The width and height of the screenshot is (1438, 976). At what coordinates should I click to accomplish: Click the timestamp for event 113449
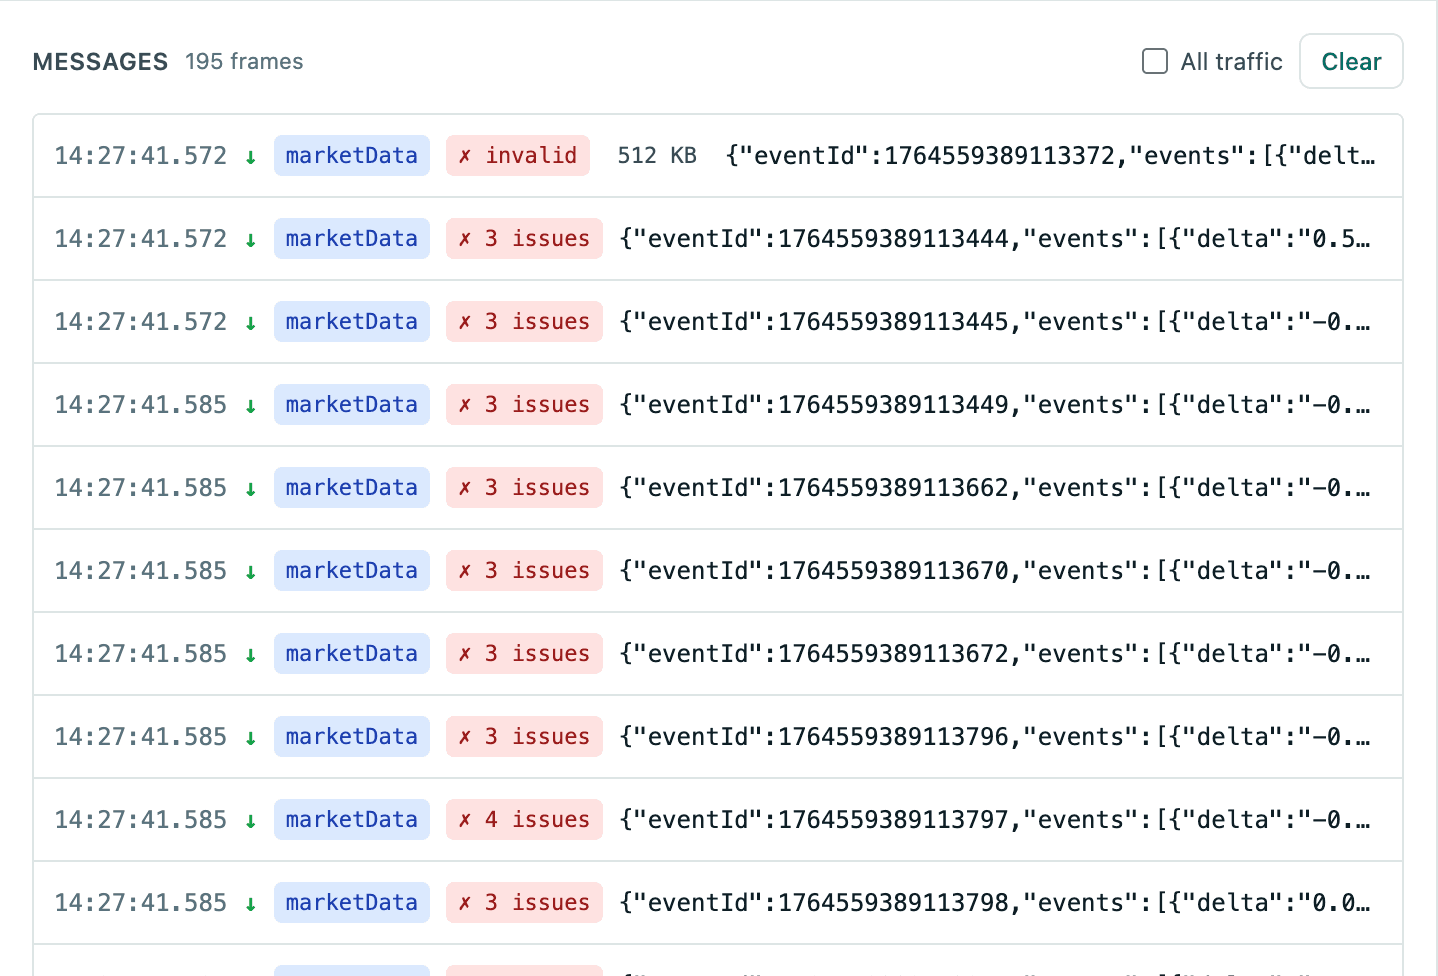coord(141,404)
